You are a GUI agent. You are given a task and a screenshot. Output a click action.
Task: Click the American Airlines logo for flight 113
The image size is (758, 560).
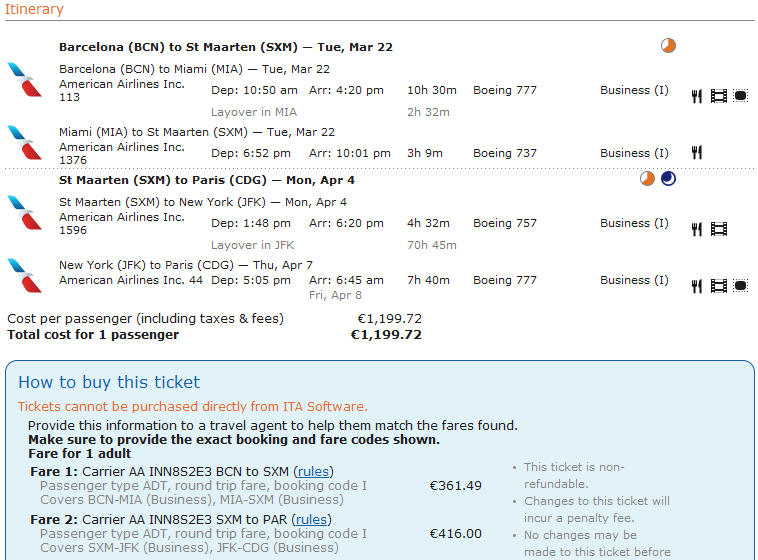click(24, 80)
